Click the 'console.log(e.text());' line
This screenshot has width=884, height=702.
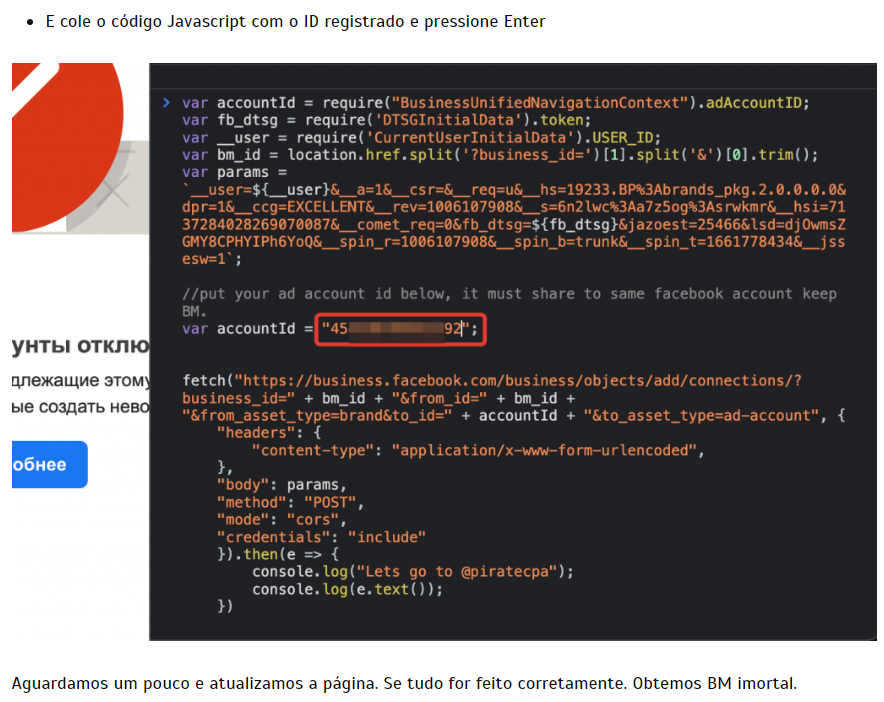(x=347, y=589)
